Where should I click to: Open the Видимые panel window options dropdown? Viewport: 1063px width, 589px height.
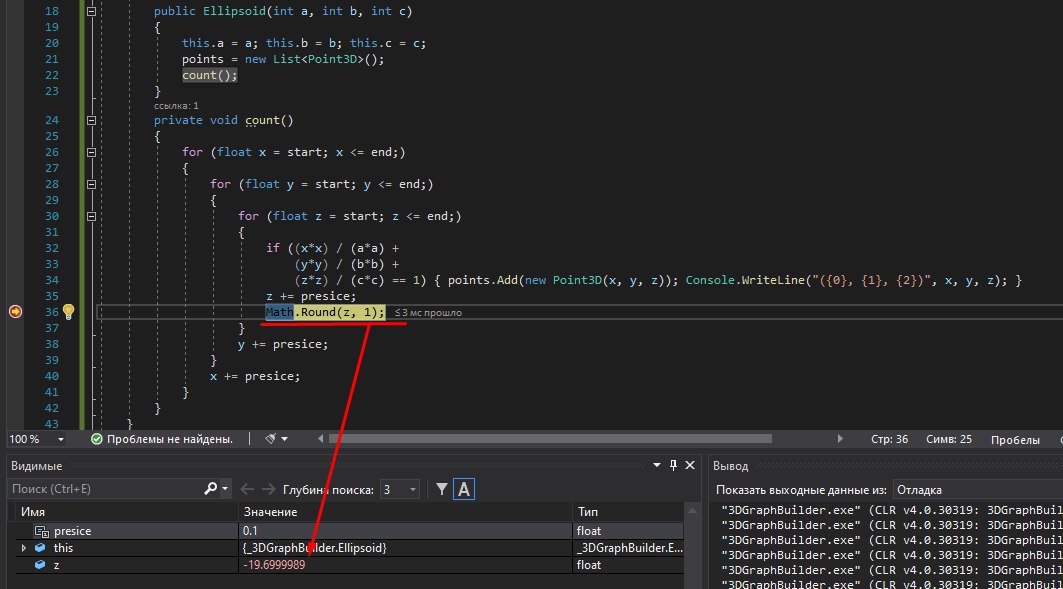click(656, 465)
